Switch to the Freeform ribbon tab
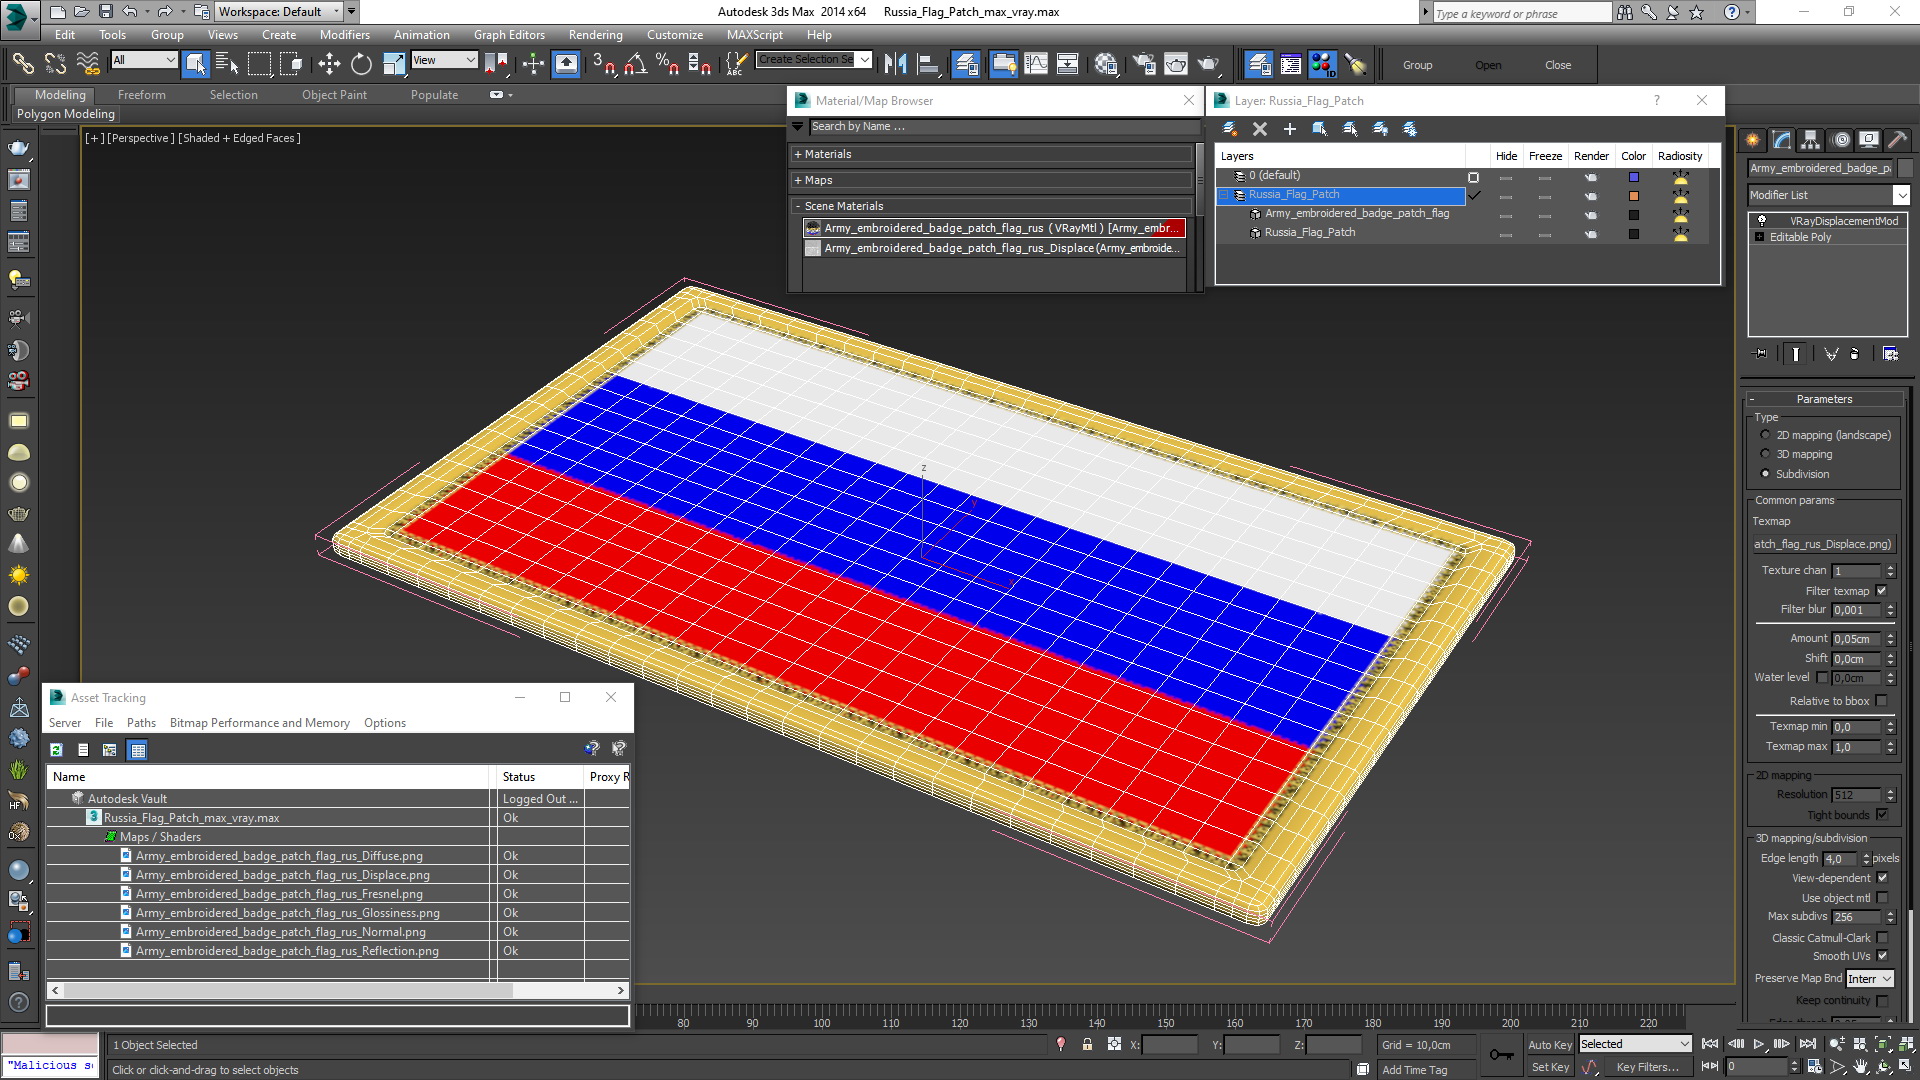 pyautogui.click(x=141, y=95)
